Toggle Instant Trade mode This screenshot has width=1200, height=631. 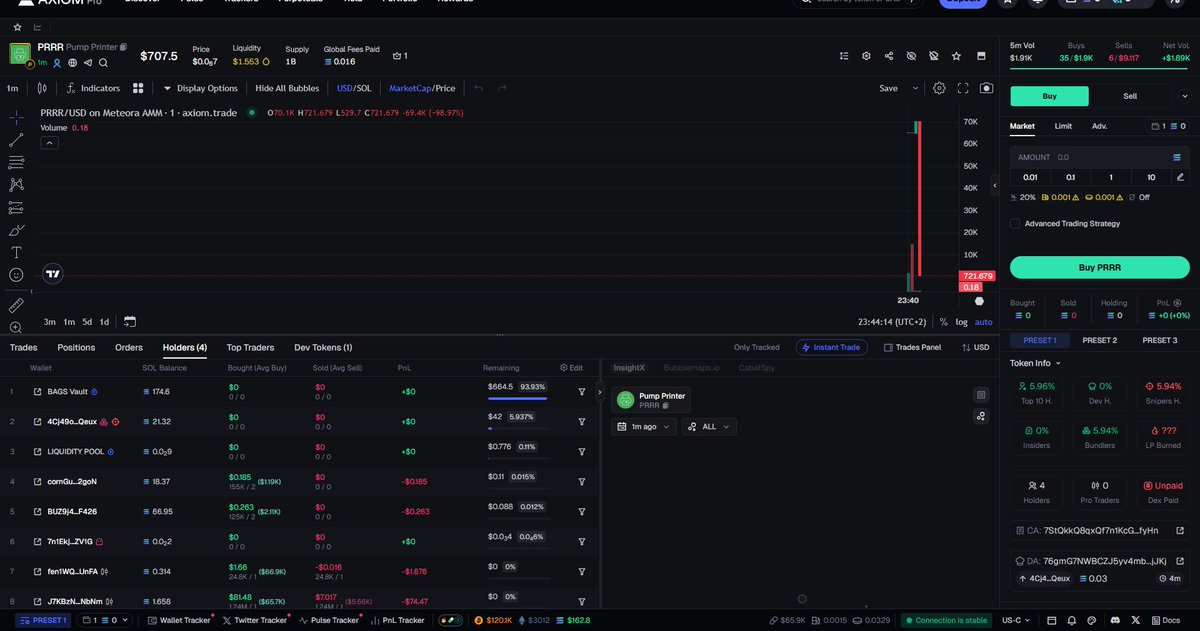(x=832, y=347)
